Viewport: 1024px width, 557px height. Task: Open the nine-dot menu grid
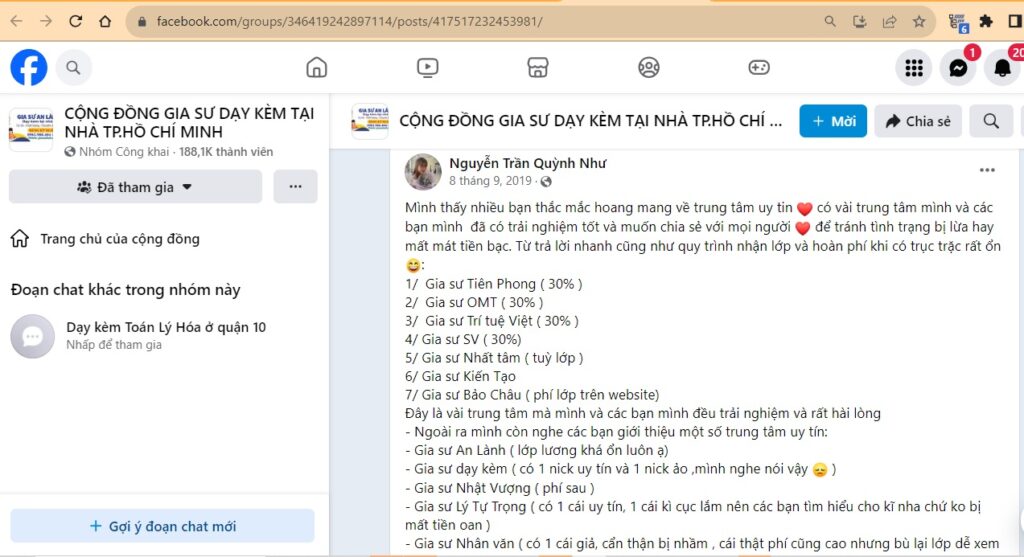tap(914, 67)
